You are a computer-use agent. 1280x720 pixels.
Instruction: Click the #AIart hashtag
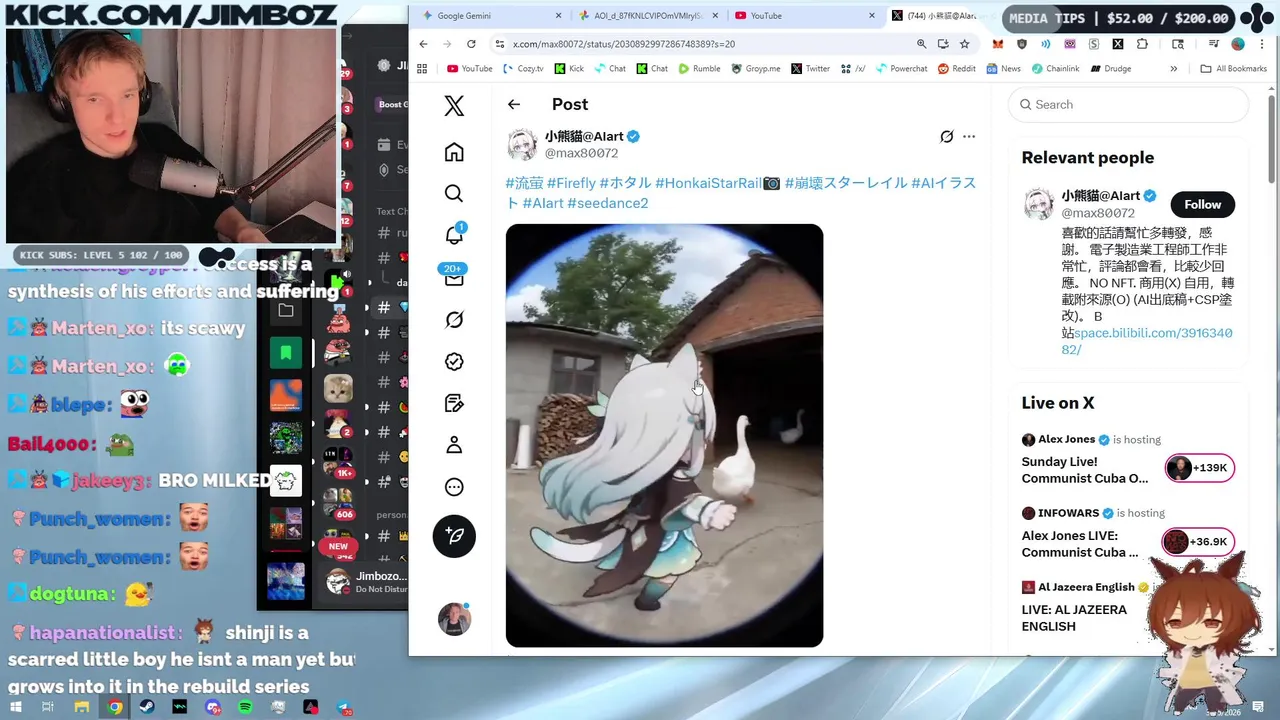543,203
